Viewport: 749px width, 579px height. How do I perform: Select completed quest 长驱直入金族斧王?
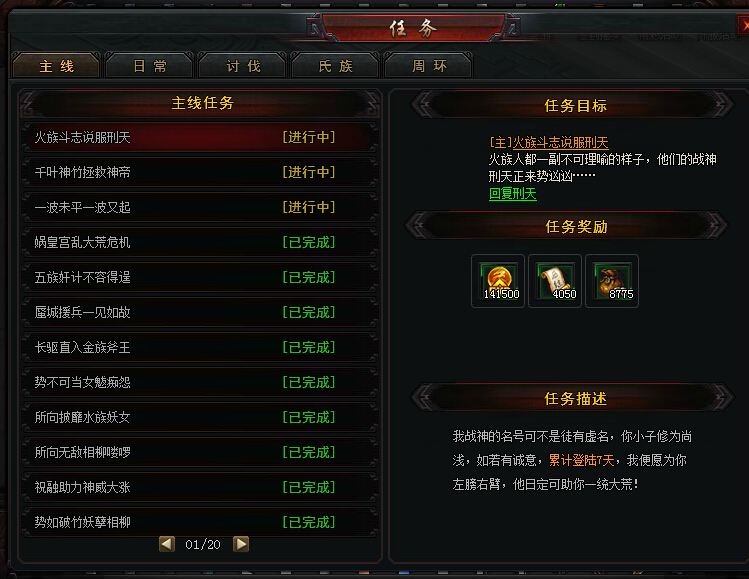pos(200,347)
